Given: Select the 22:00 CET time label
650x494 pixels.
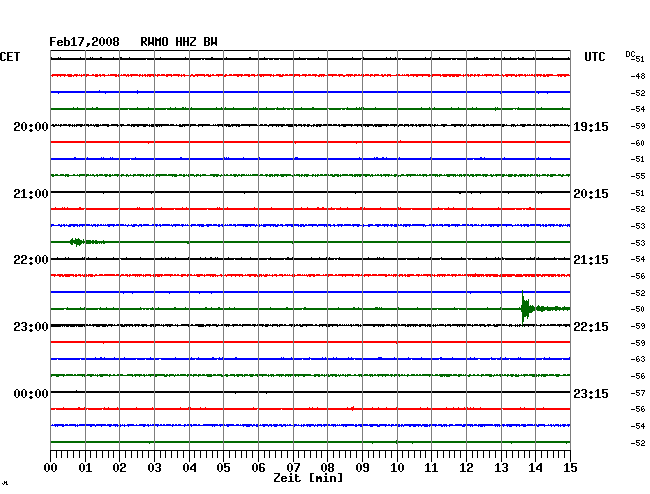Looking at the screenshot, I should (x=31, y=260).
